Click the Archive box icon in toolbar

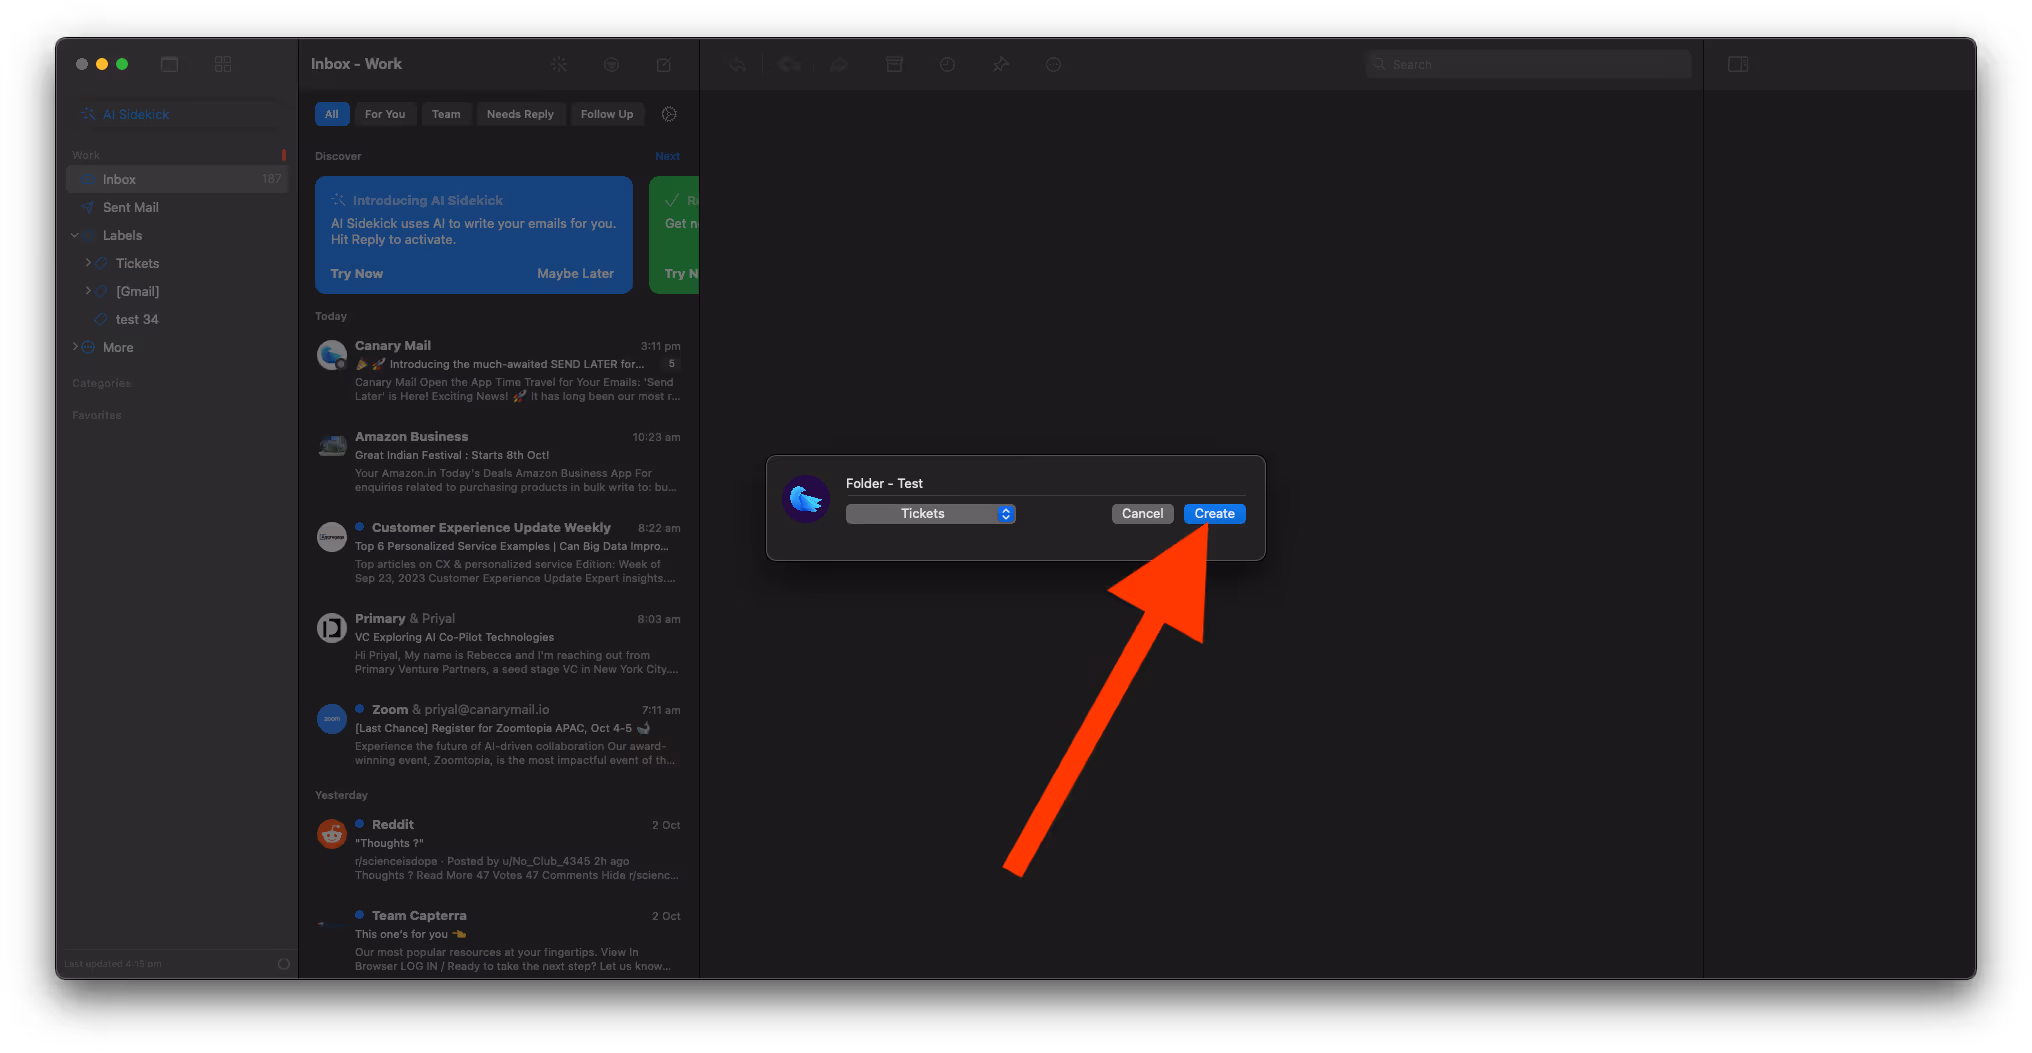pos(895,64)
